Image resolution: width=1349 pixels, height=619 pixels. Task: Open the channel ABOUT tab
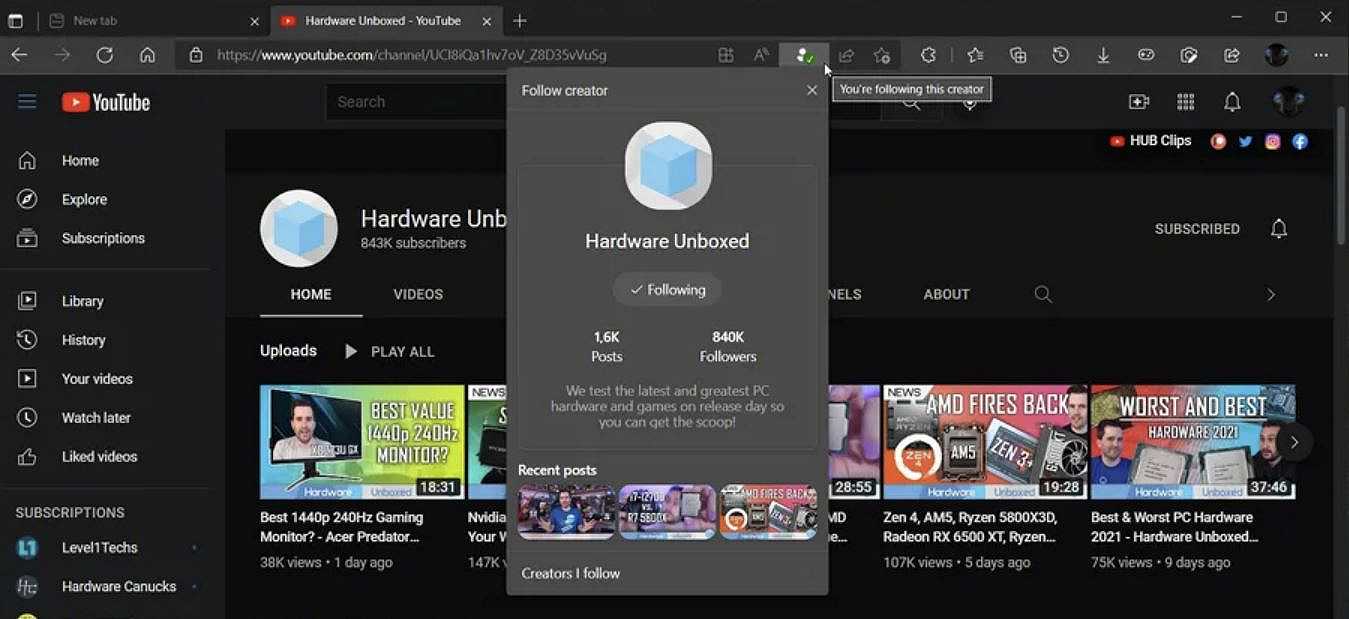pyautogui.click(x=946, y=294)
